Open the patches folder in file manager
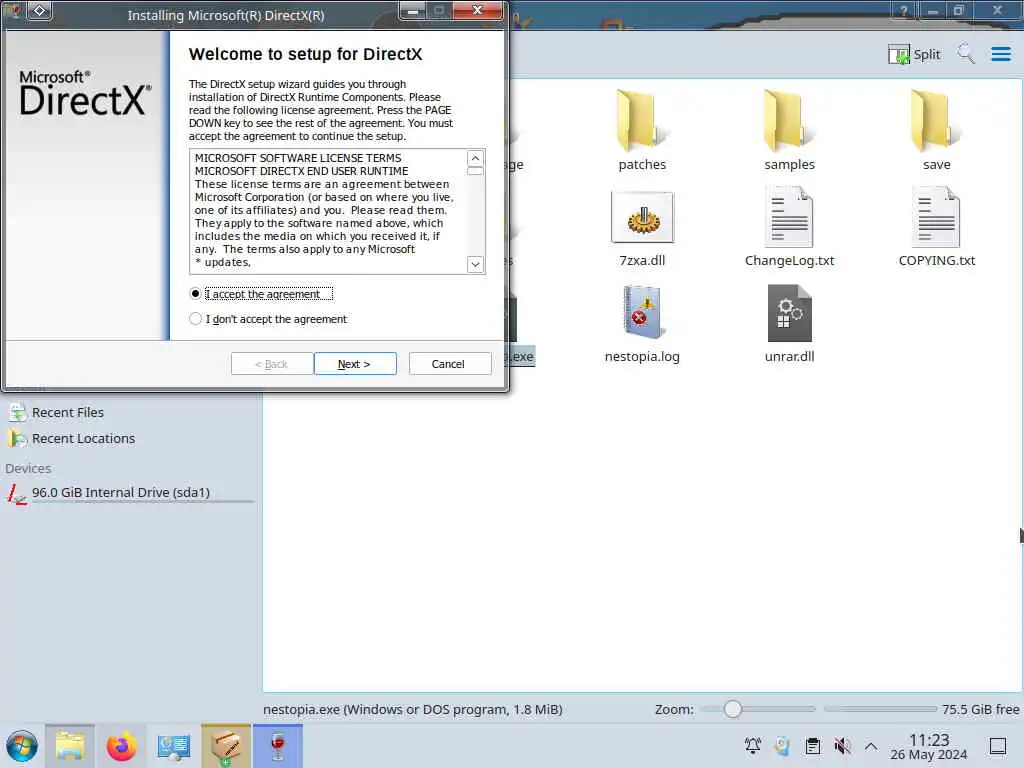 (x=641, y=130)
